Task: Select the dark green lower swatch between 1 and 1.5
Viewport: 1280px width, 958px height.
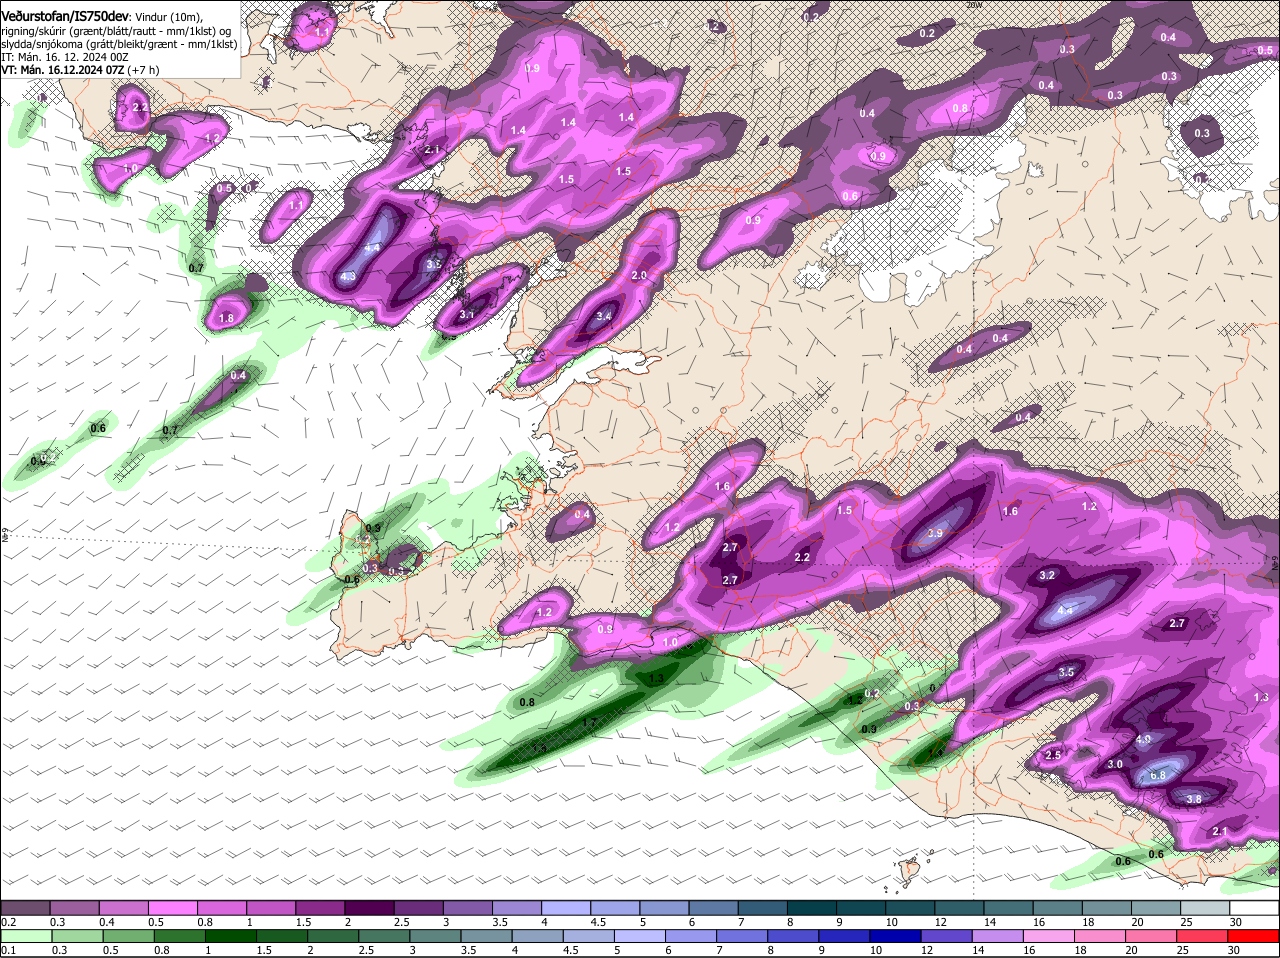Action: tap(231, 936)
